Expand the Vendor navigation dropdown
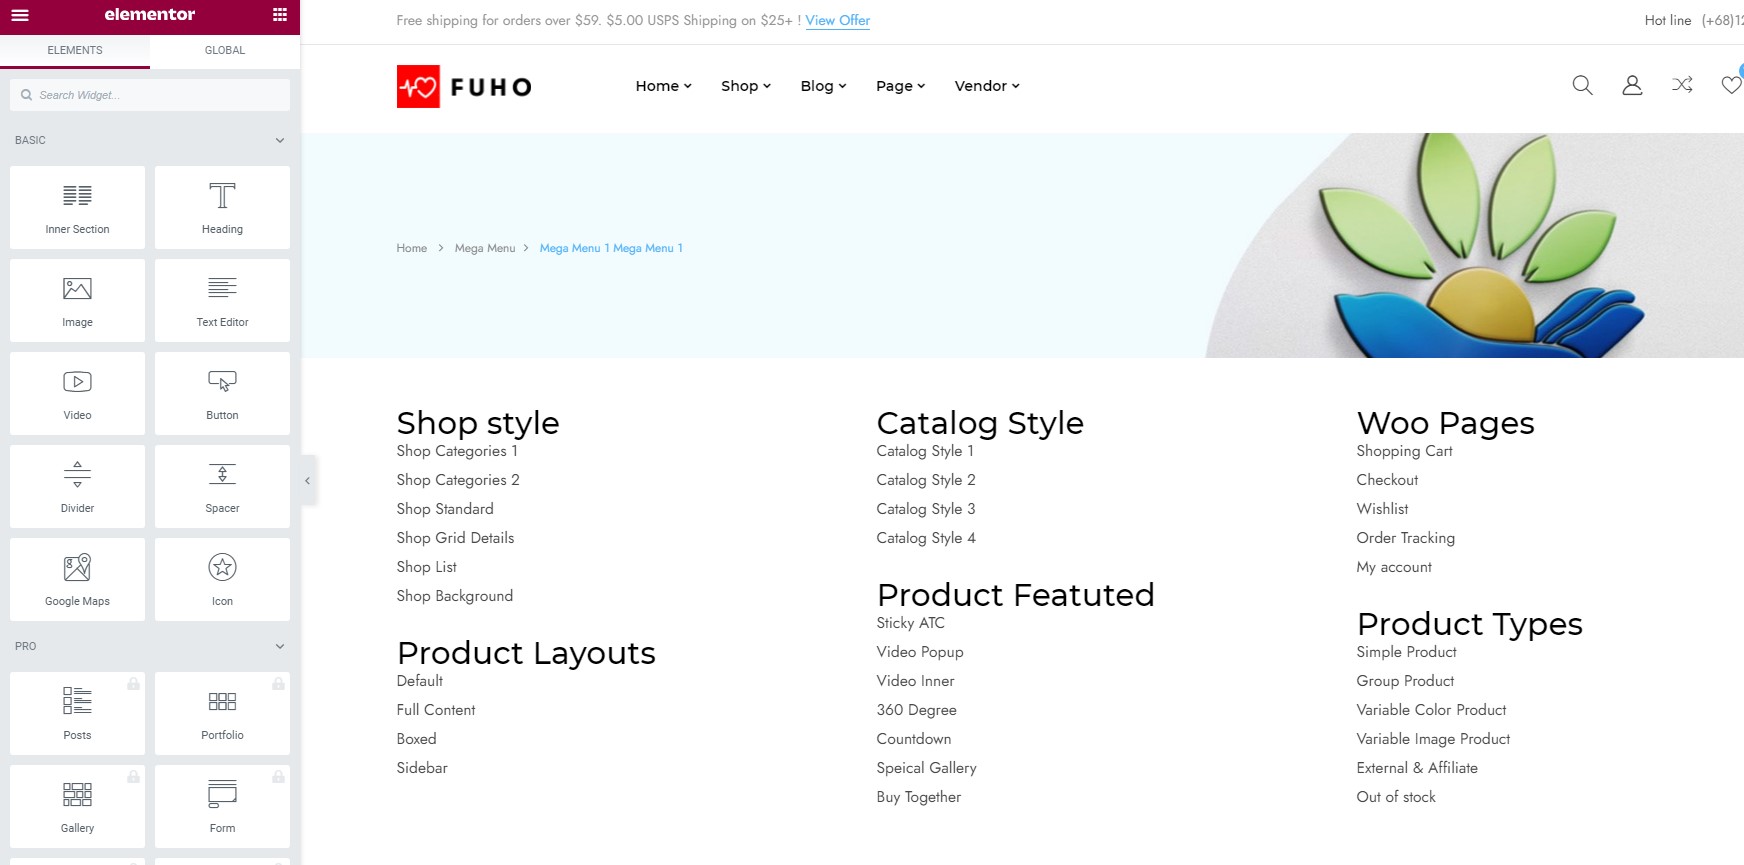 coord(987,86)
